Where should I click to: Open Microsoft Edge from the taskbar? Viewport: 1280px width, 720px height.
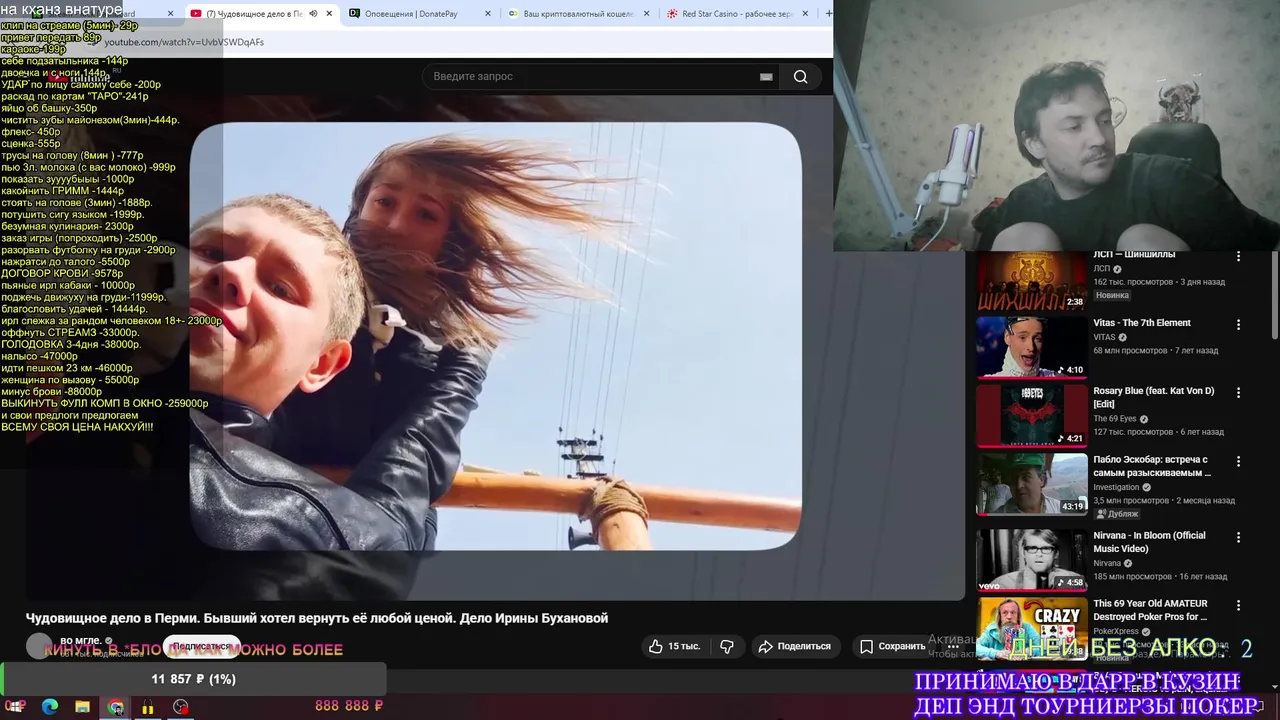[x=50, y=707]
